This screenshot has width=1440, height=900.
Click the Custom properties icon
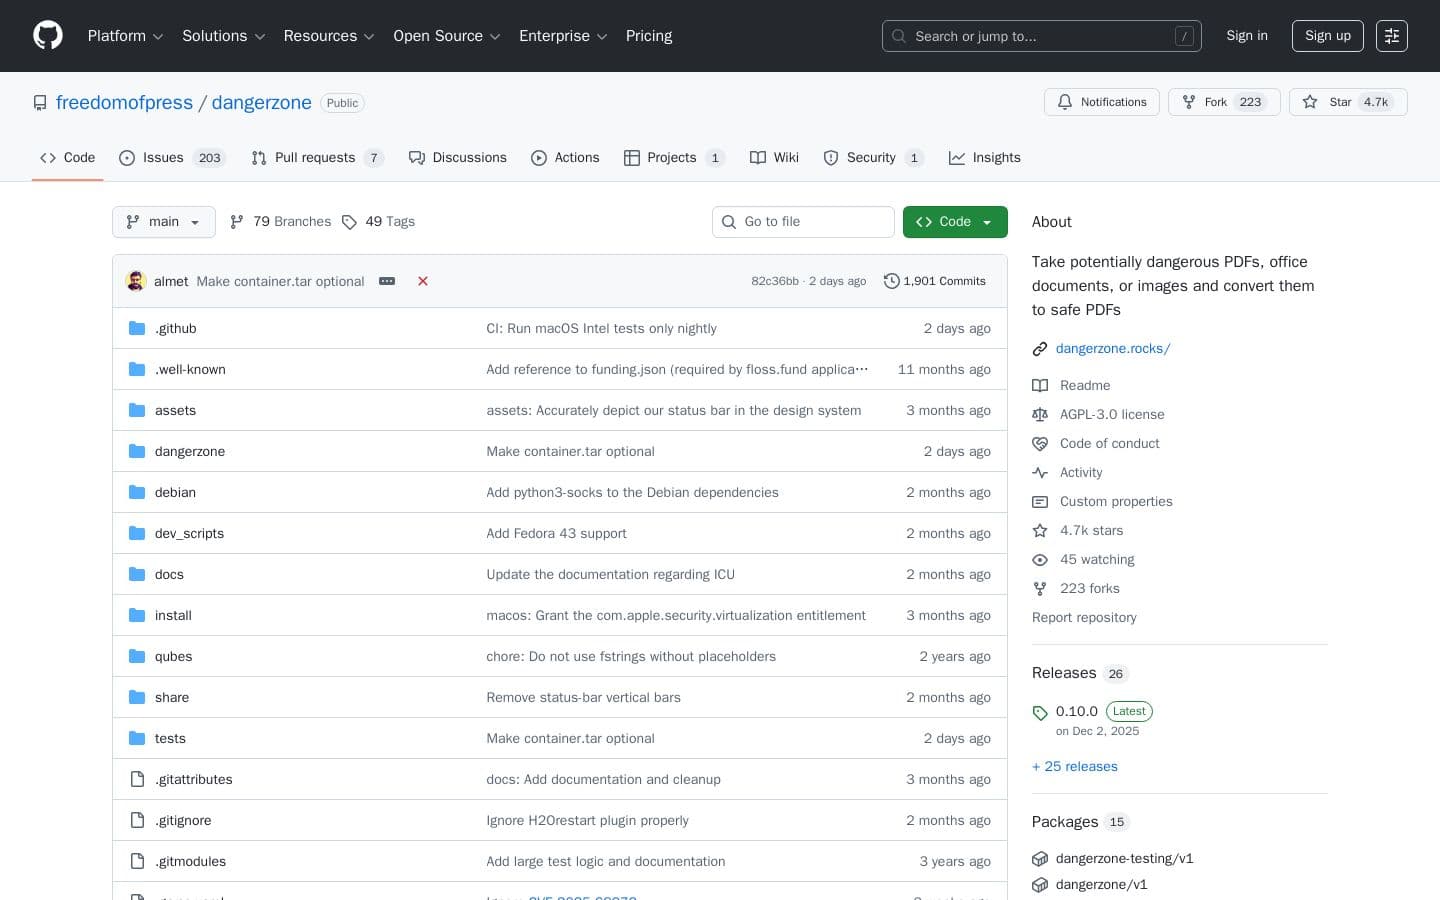(x=1040, y=501)
